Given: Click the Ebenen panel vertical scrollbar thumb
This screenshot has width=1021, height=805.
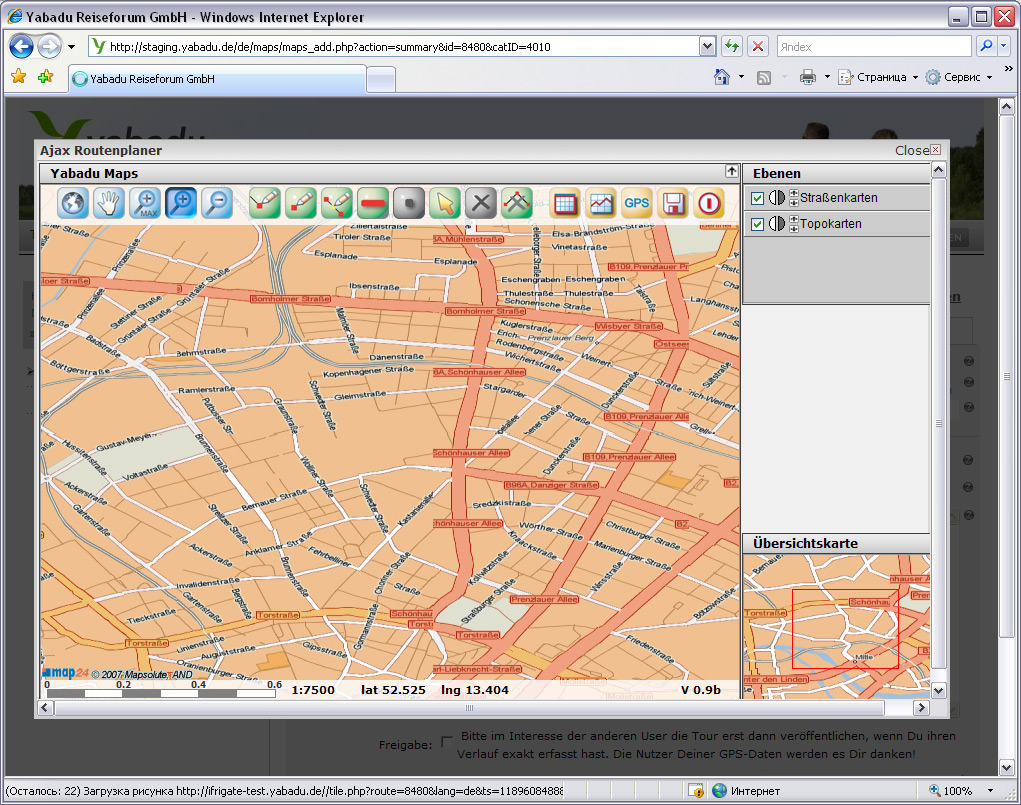Looking at the screenshot, I should point(938,423).
